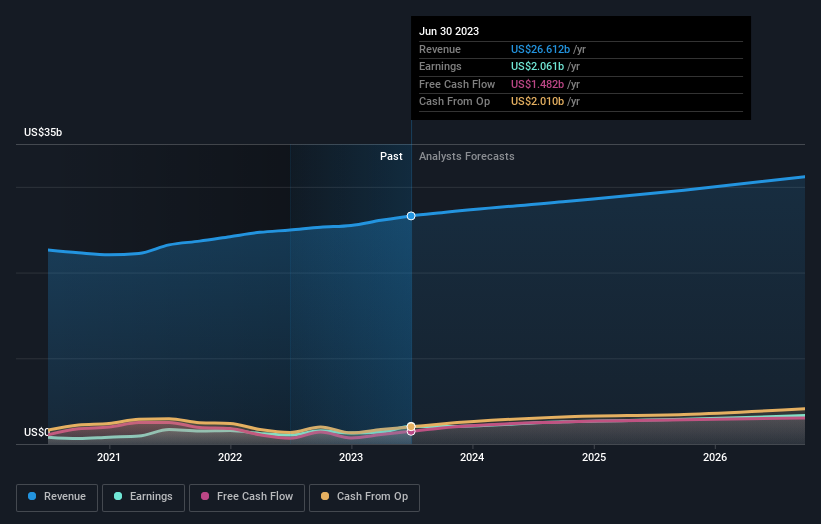Image resolution: width=821 pixels, height=524 pixels.
Task: Select the blue Revenue data point marker
Action: click(x=411, y=216)
